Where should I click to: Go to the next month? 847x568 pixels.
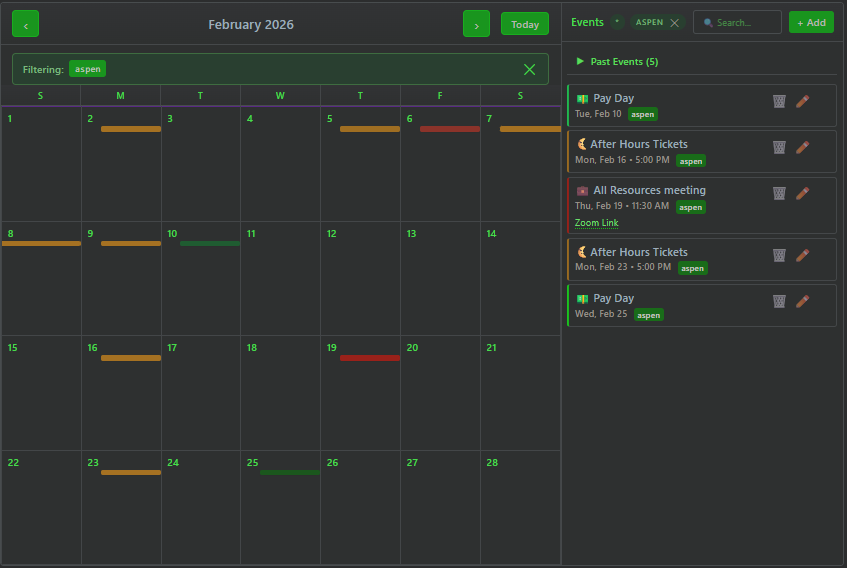tap(476, 24)
